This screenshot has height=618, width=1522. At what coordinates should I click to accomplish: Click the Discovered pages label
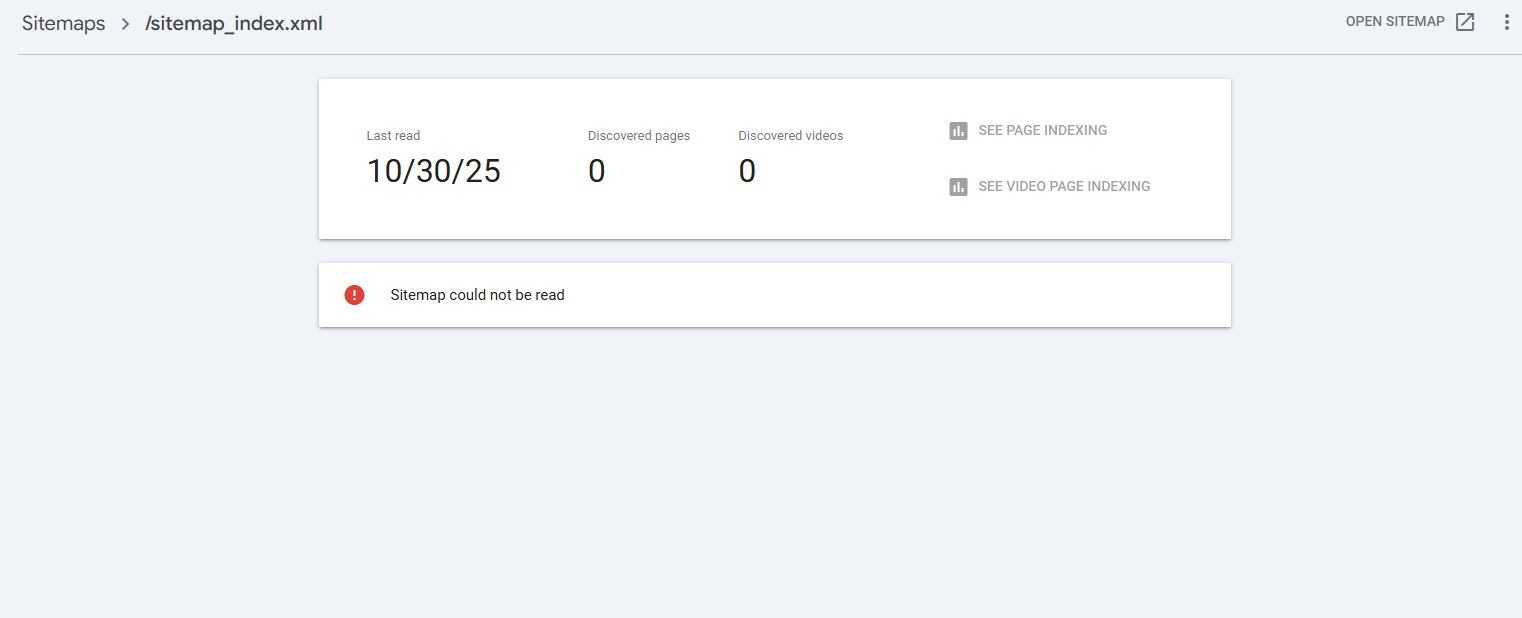(x=639, y=136)
